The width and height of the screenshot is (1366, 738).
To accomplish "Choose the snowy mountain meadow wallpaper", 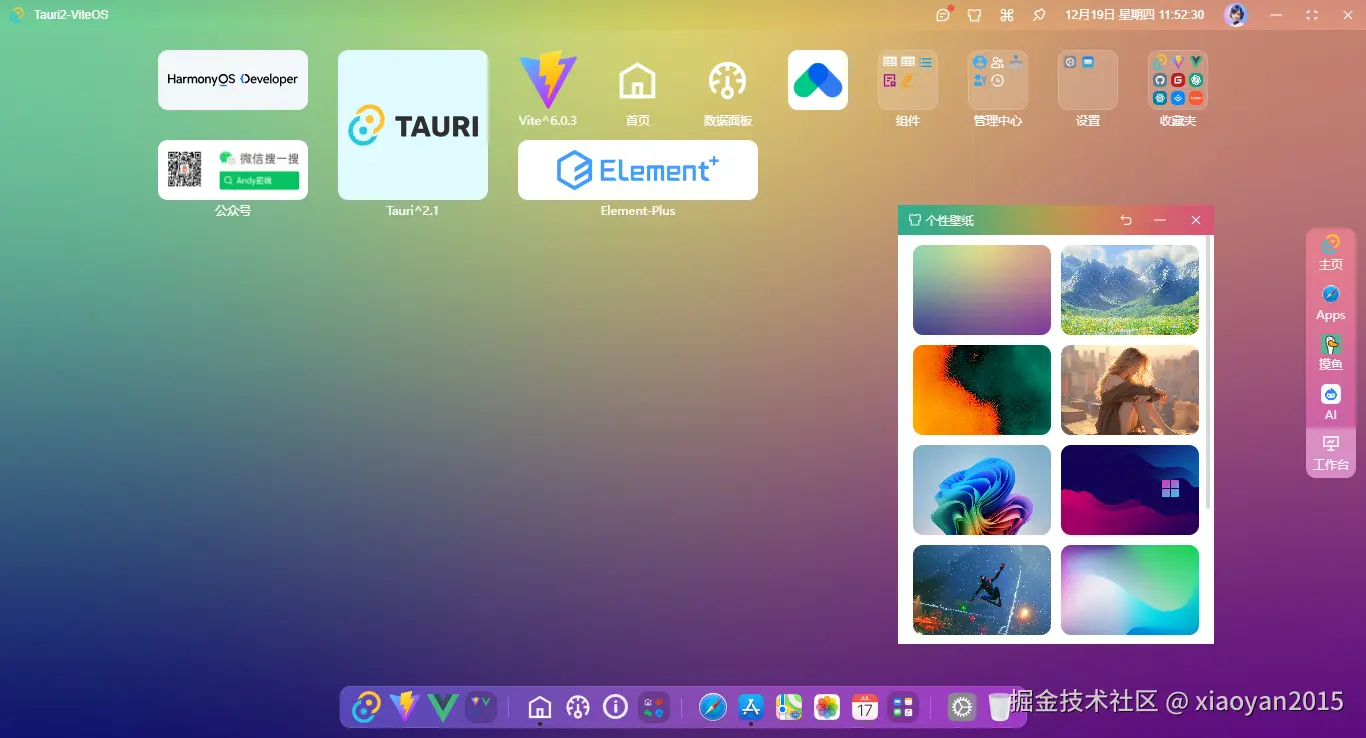I will click(1129, 290).
